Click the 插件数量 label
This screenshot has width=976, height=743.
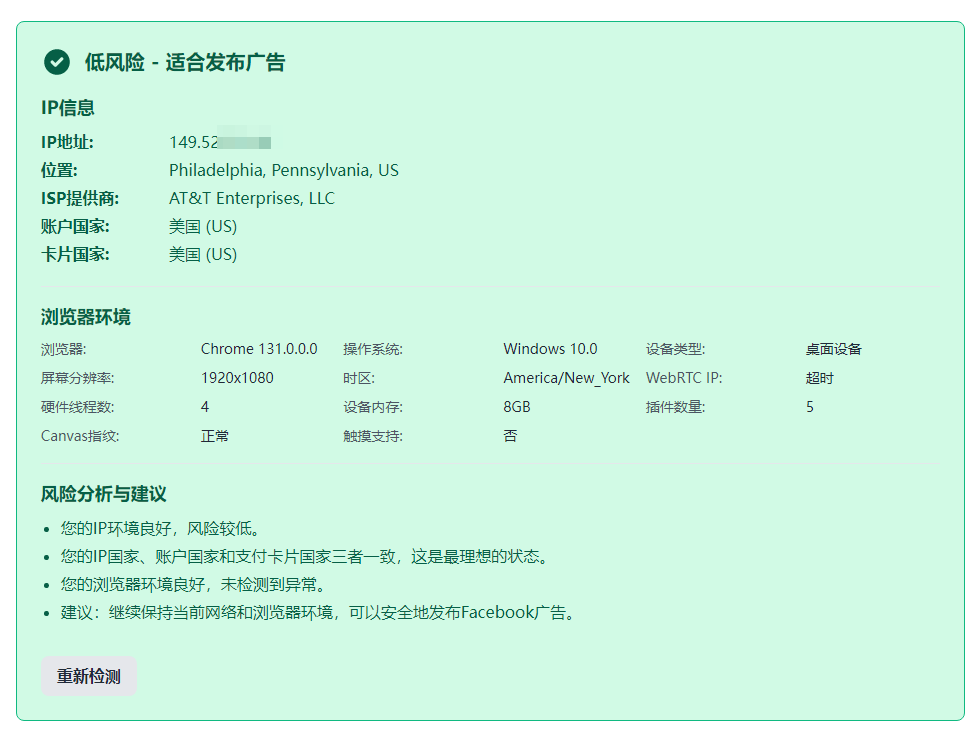point(675,407)
